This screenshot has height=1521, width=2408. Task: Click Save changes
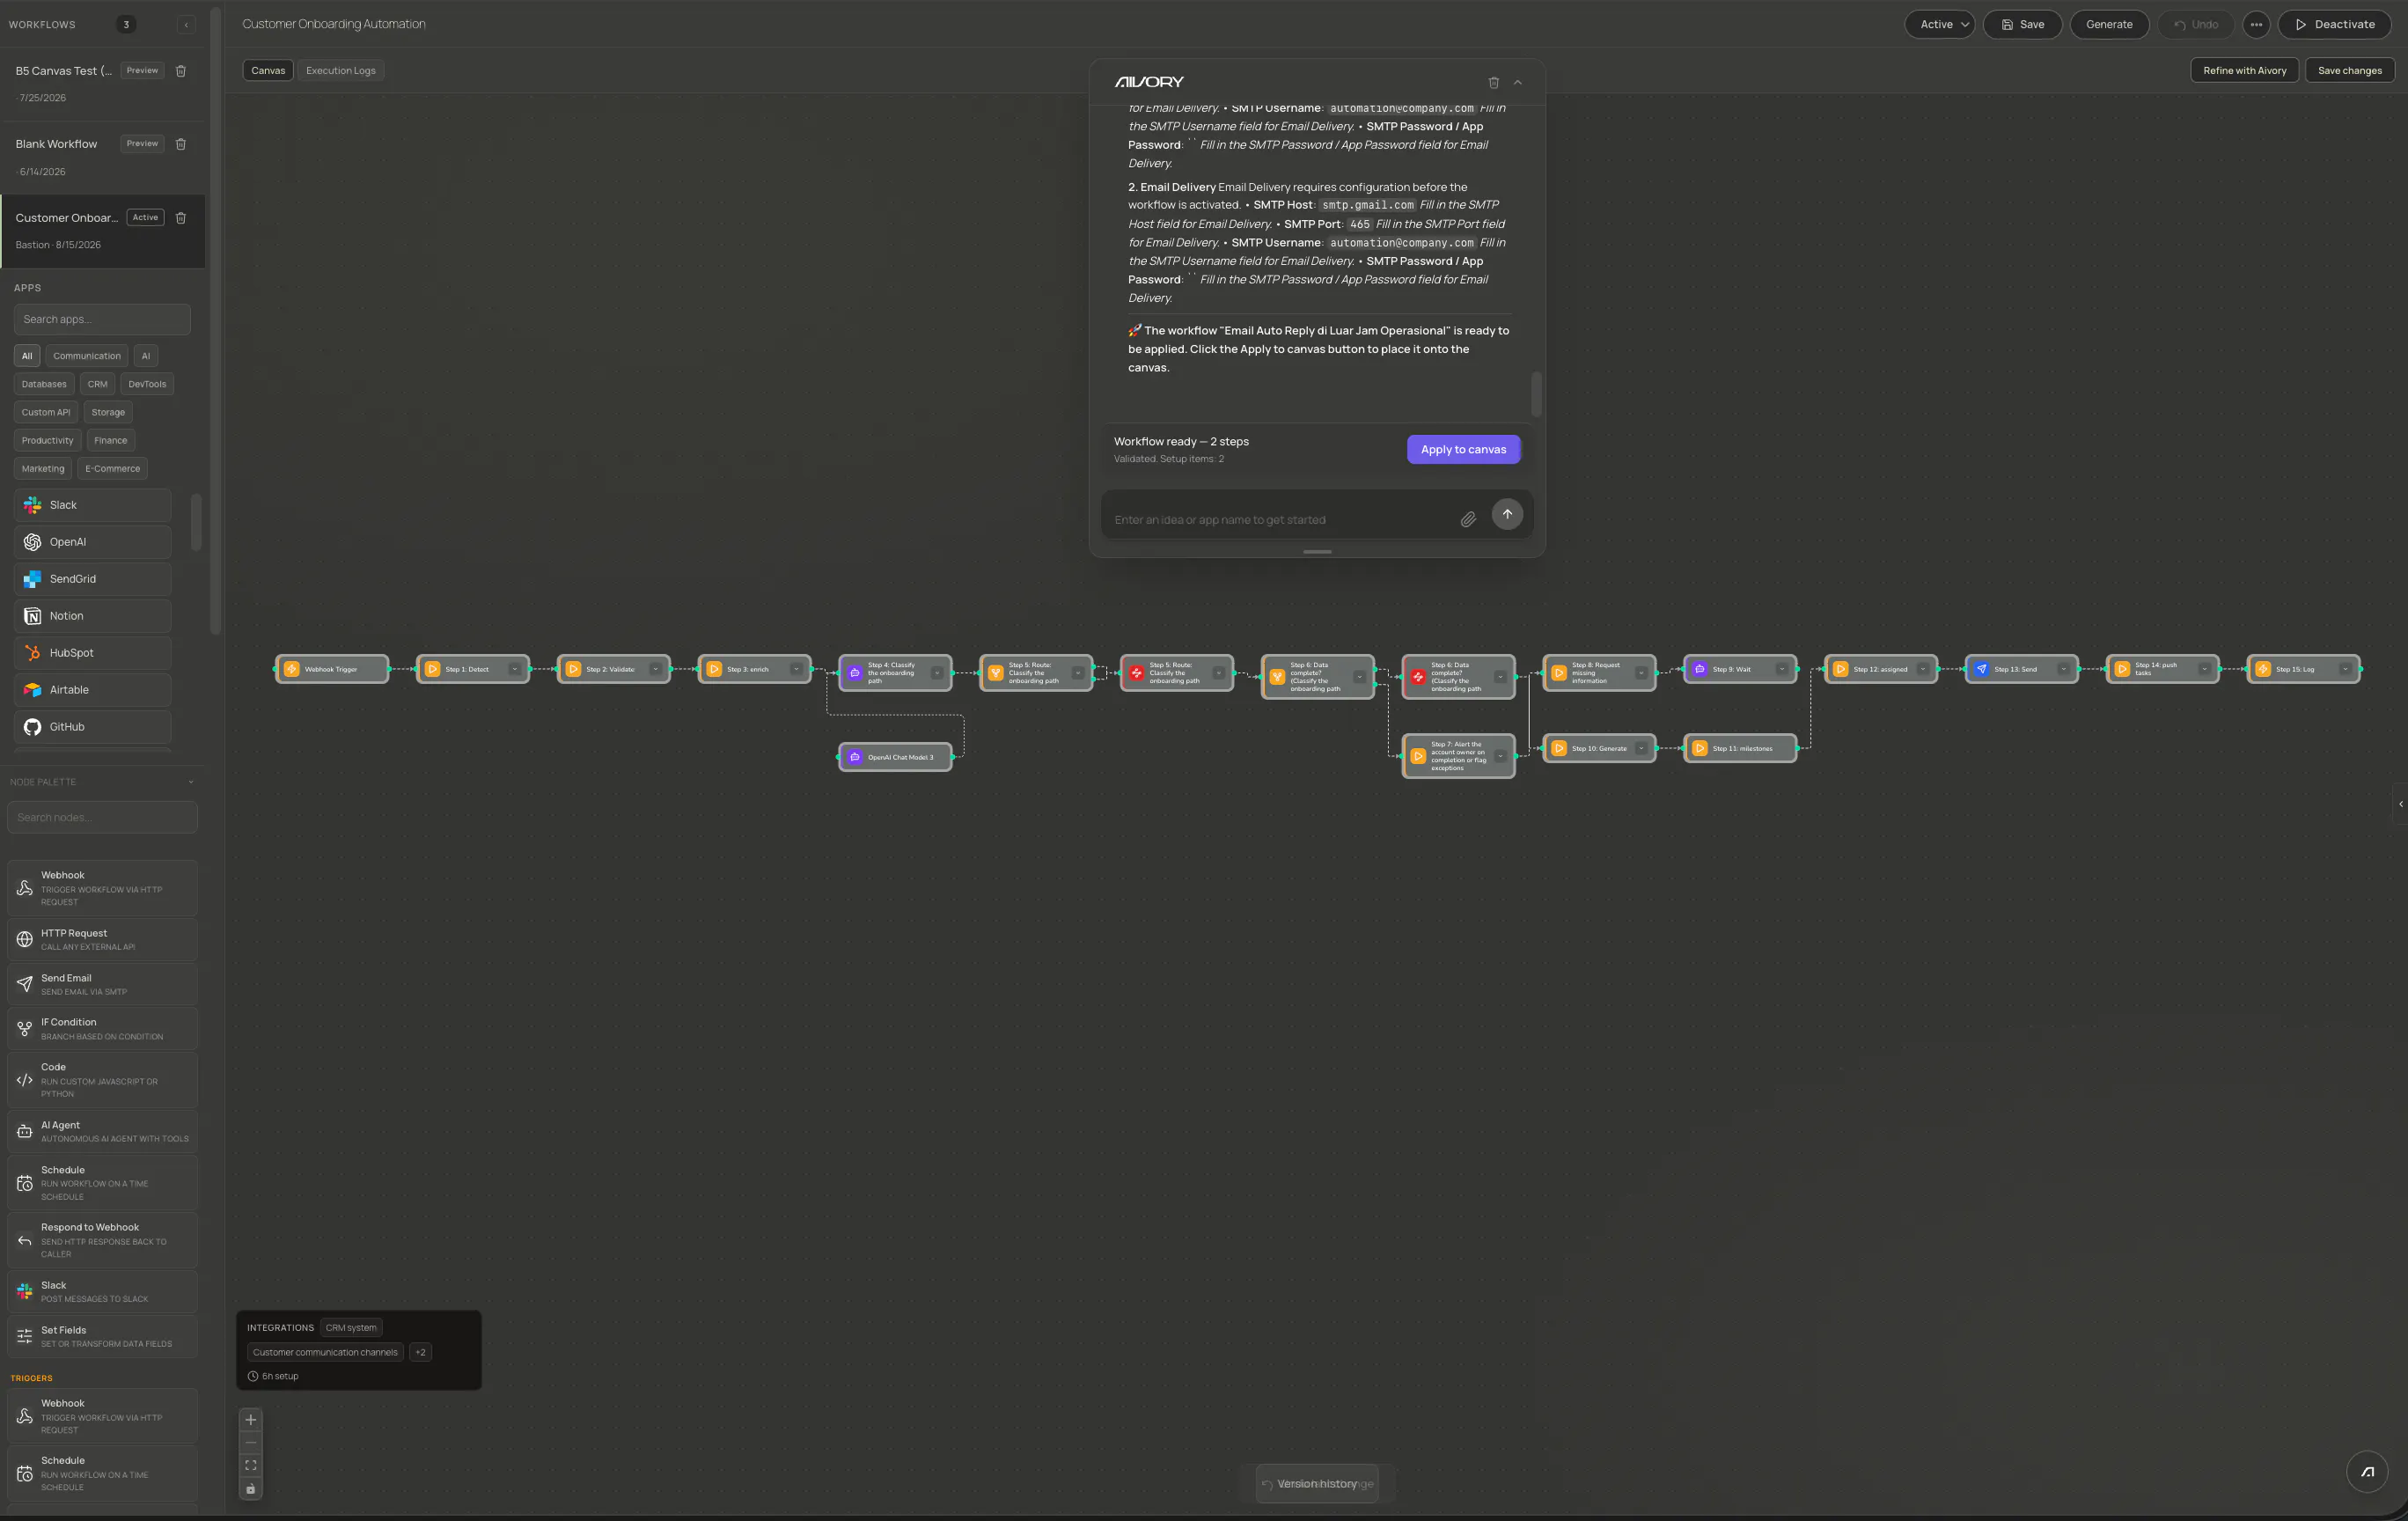[x=2349, y=70]
